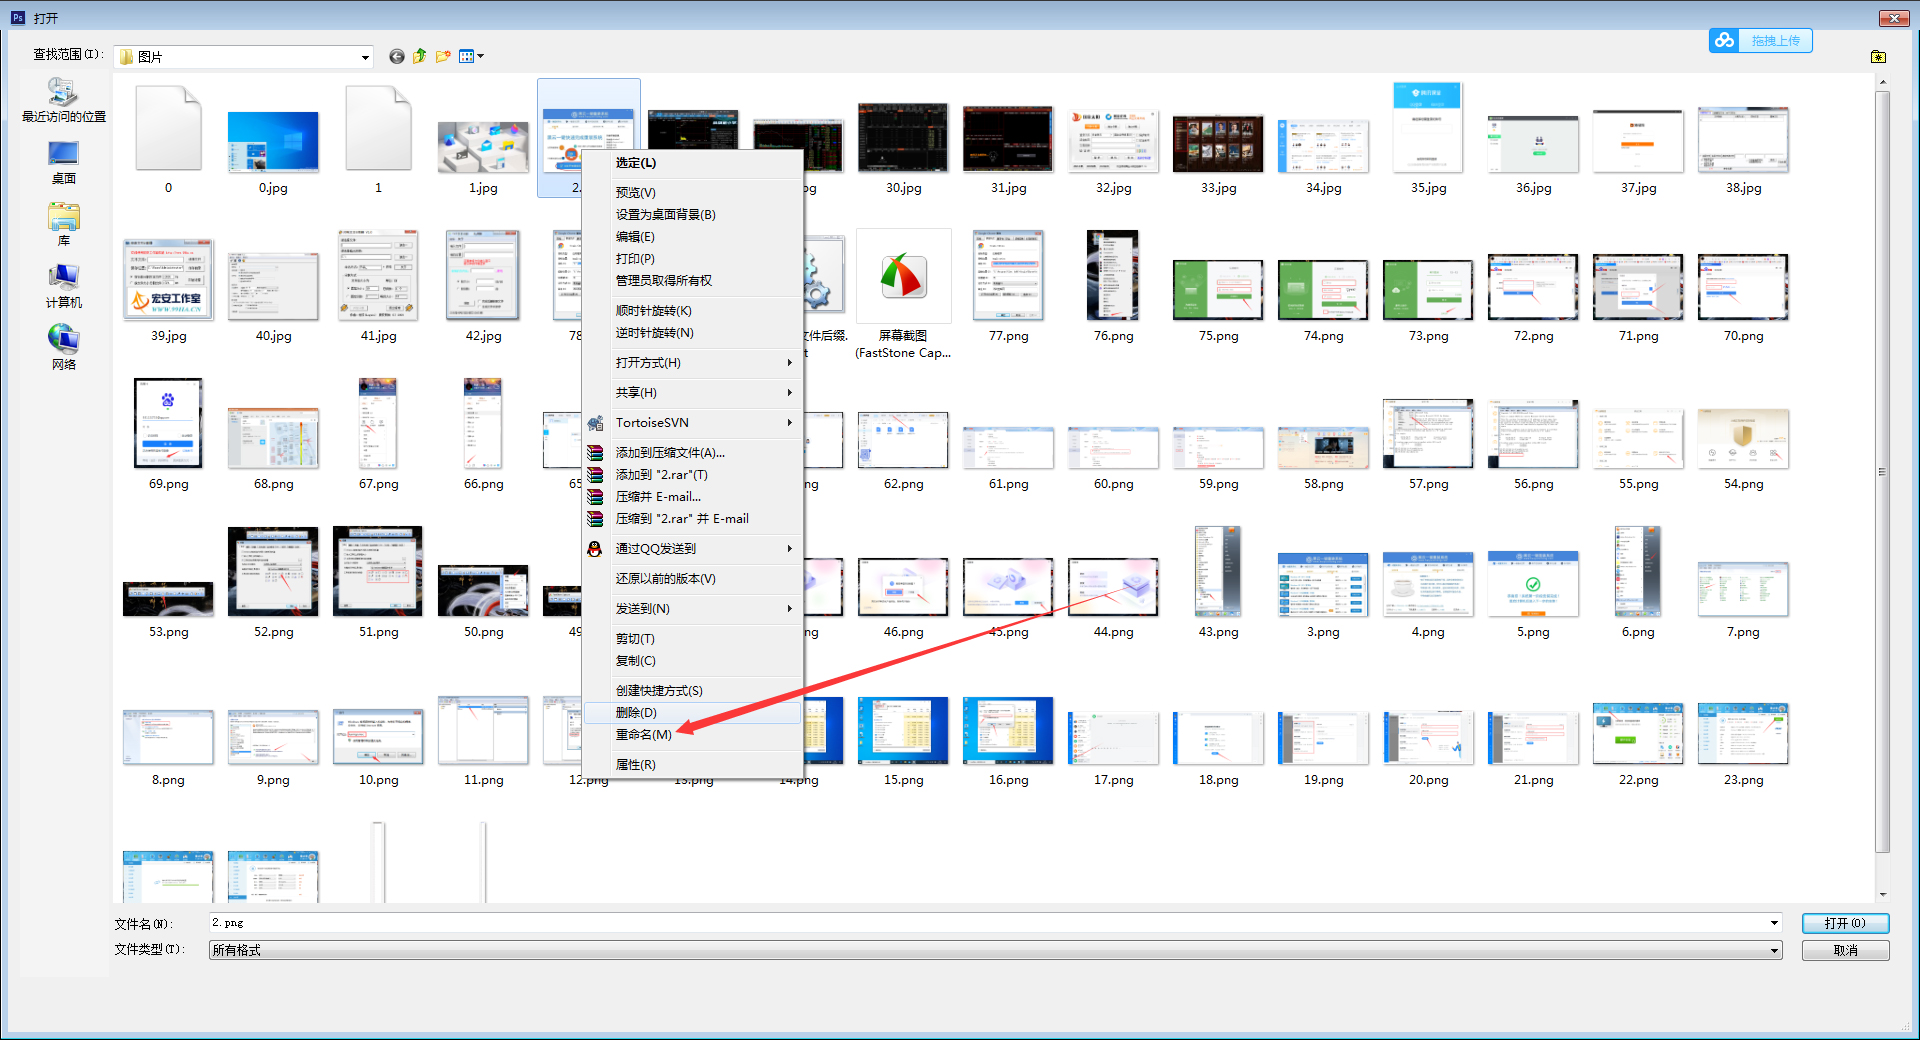Viewport: 1920px width, 1040px height.
Task: Open the Views dropdown arrow
Action: [x=478, y=56]
